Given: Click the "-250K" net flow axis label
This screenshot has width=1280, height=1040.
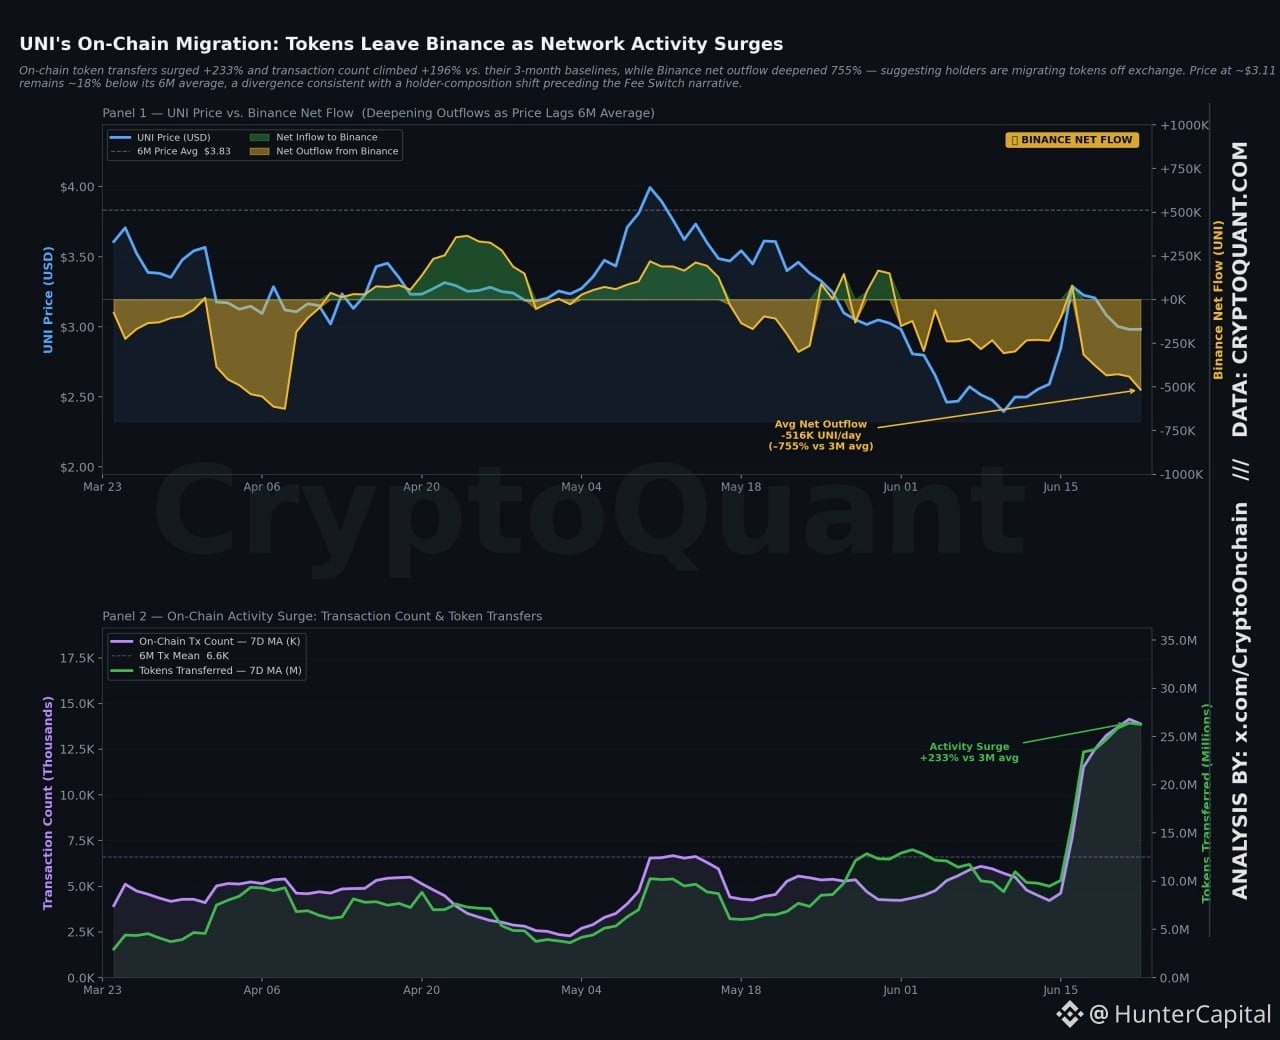Looking at the screenshot, I should 1180,344.
